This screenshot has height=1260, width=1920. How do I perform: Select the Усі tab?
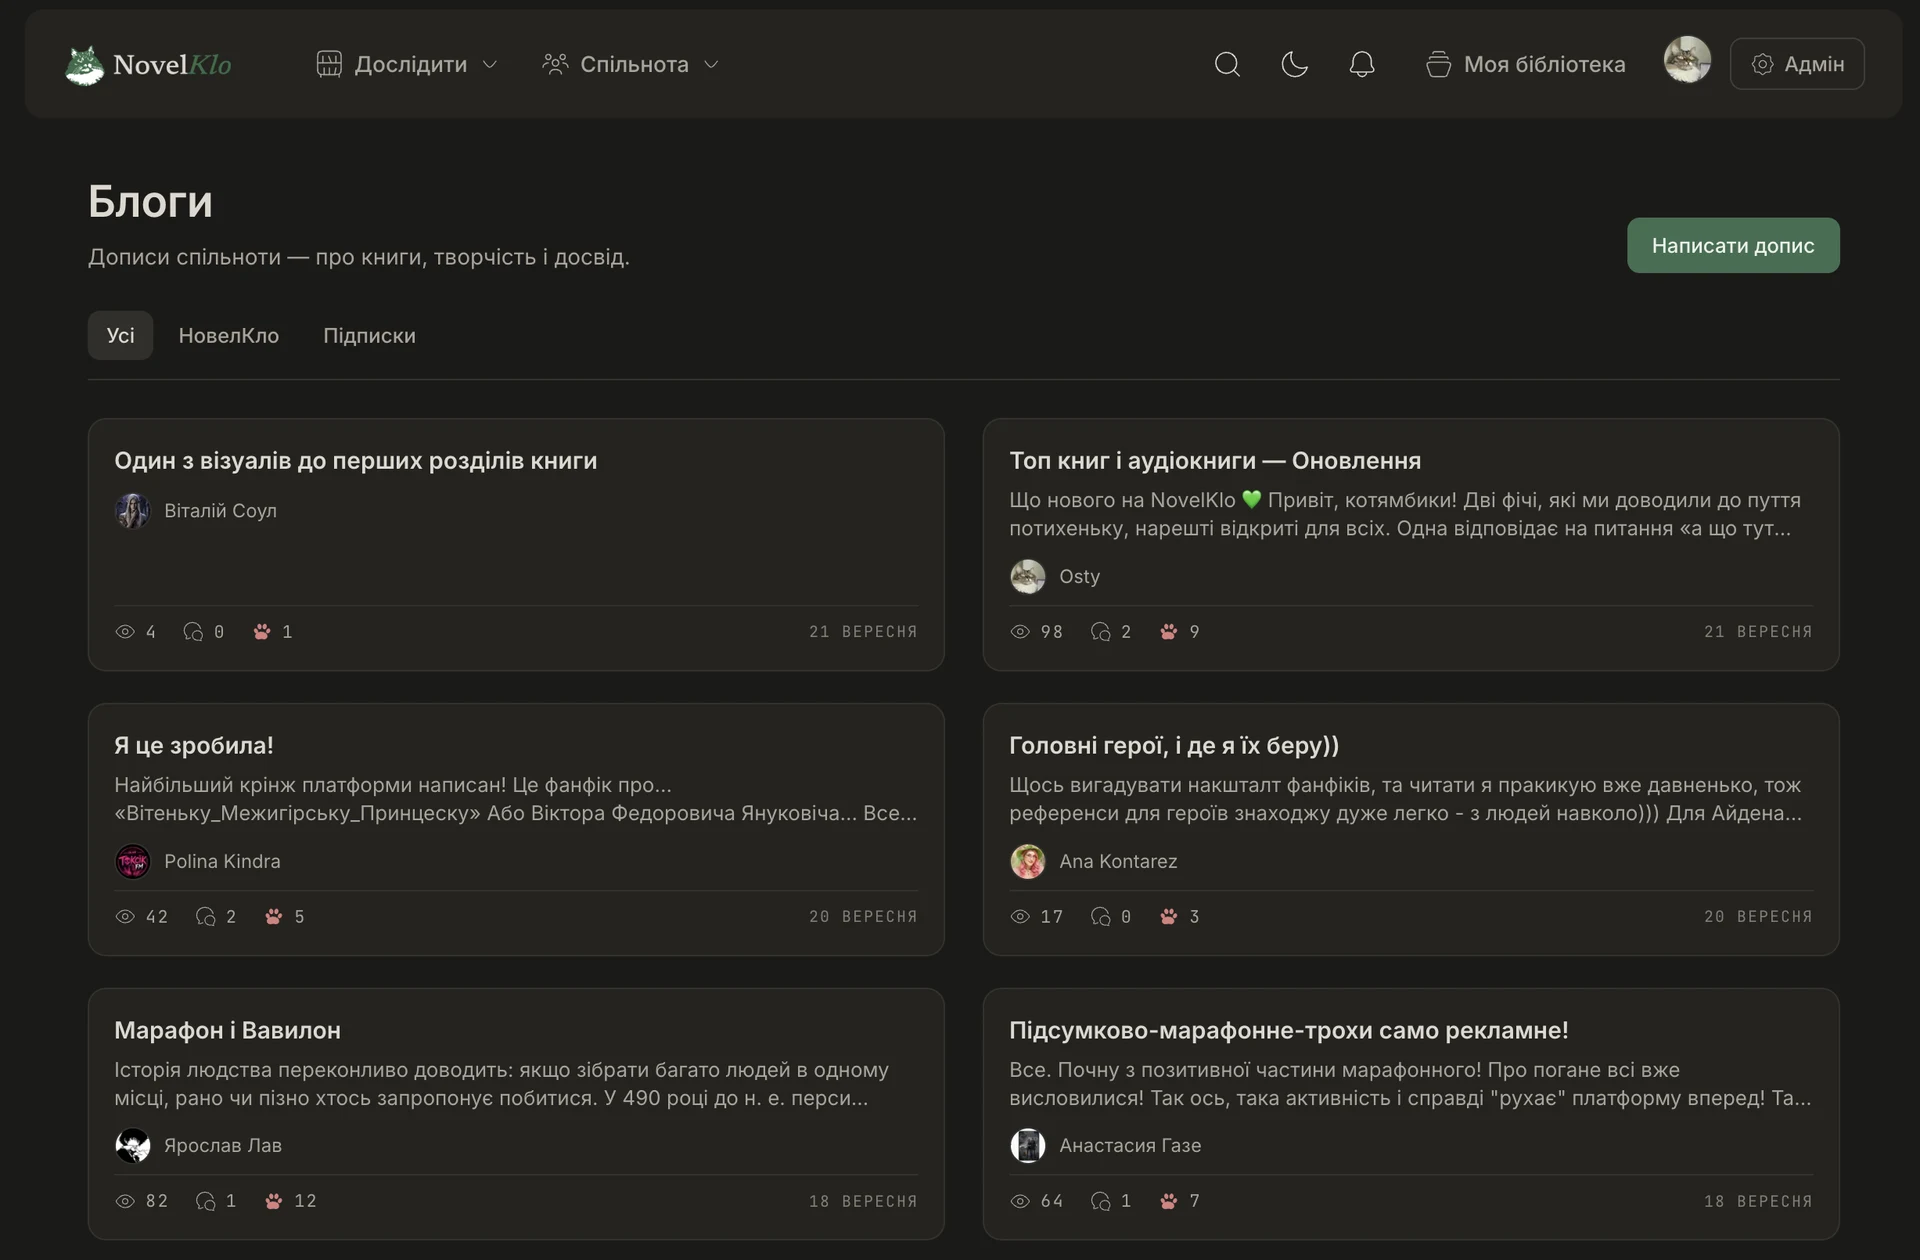[x=120, y=335]
